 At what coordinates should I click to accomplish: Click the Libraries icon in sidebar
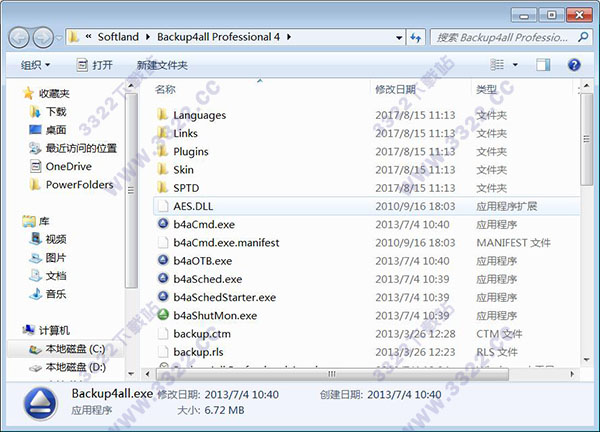(x=29, y=221)
